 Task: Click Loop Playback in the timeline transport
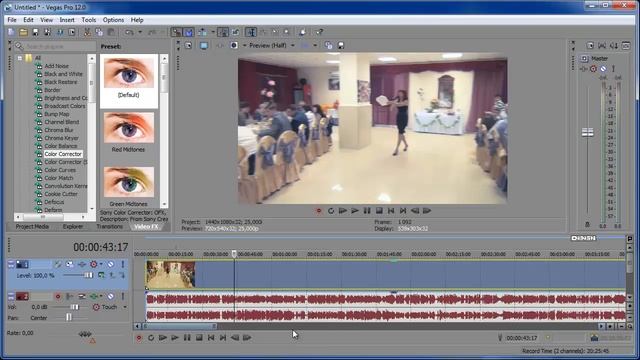pos(151,338)
